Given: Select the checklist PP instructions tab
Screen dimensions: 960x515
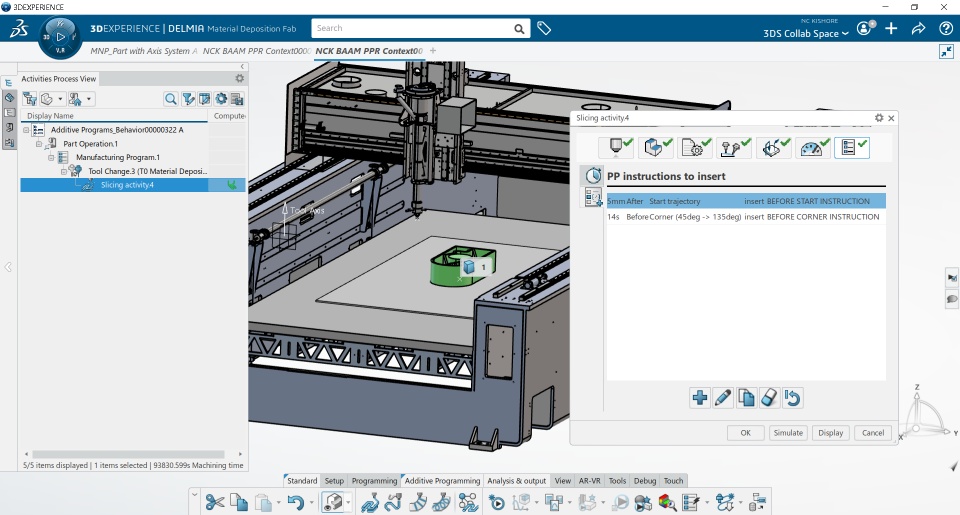Looking at the screenshot, I should (852, 147).
